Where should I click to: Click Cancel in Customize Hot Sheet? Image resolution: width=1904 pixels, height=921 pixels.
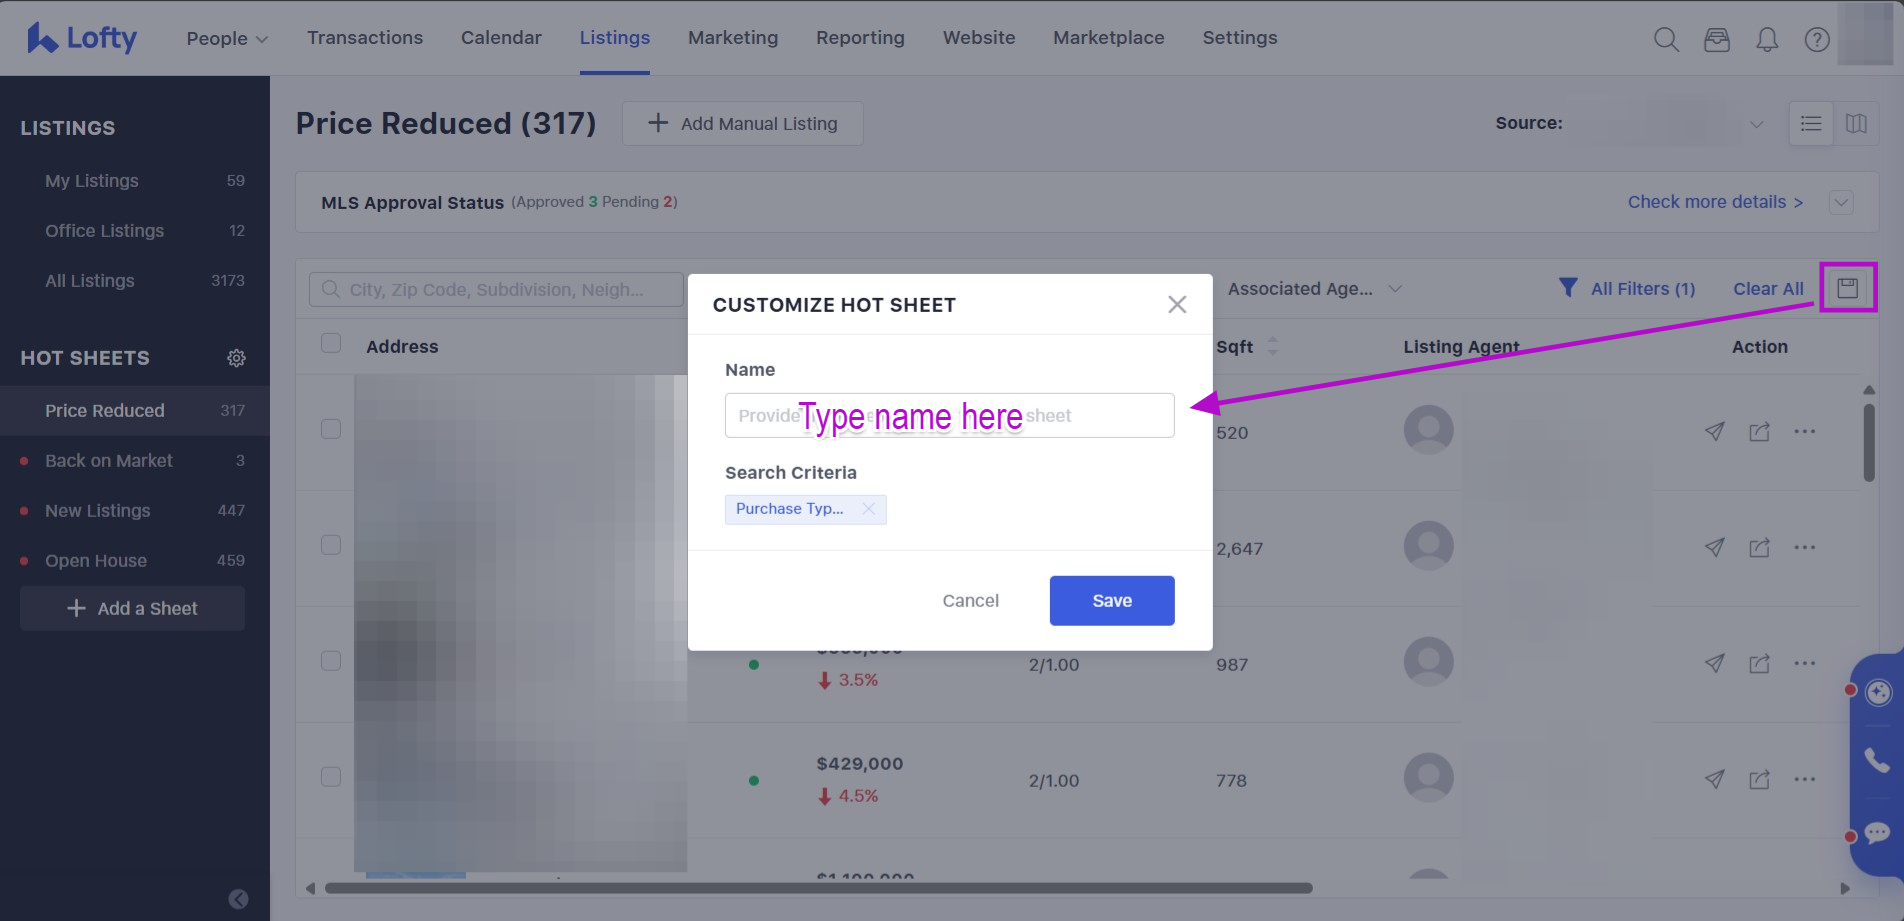(970, 600)
